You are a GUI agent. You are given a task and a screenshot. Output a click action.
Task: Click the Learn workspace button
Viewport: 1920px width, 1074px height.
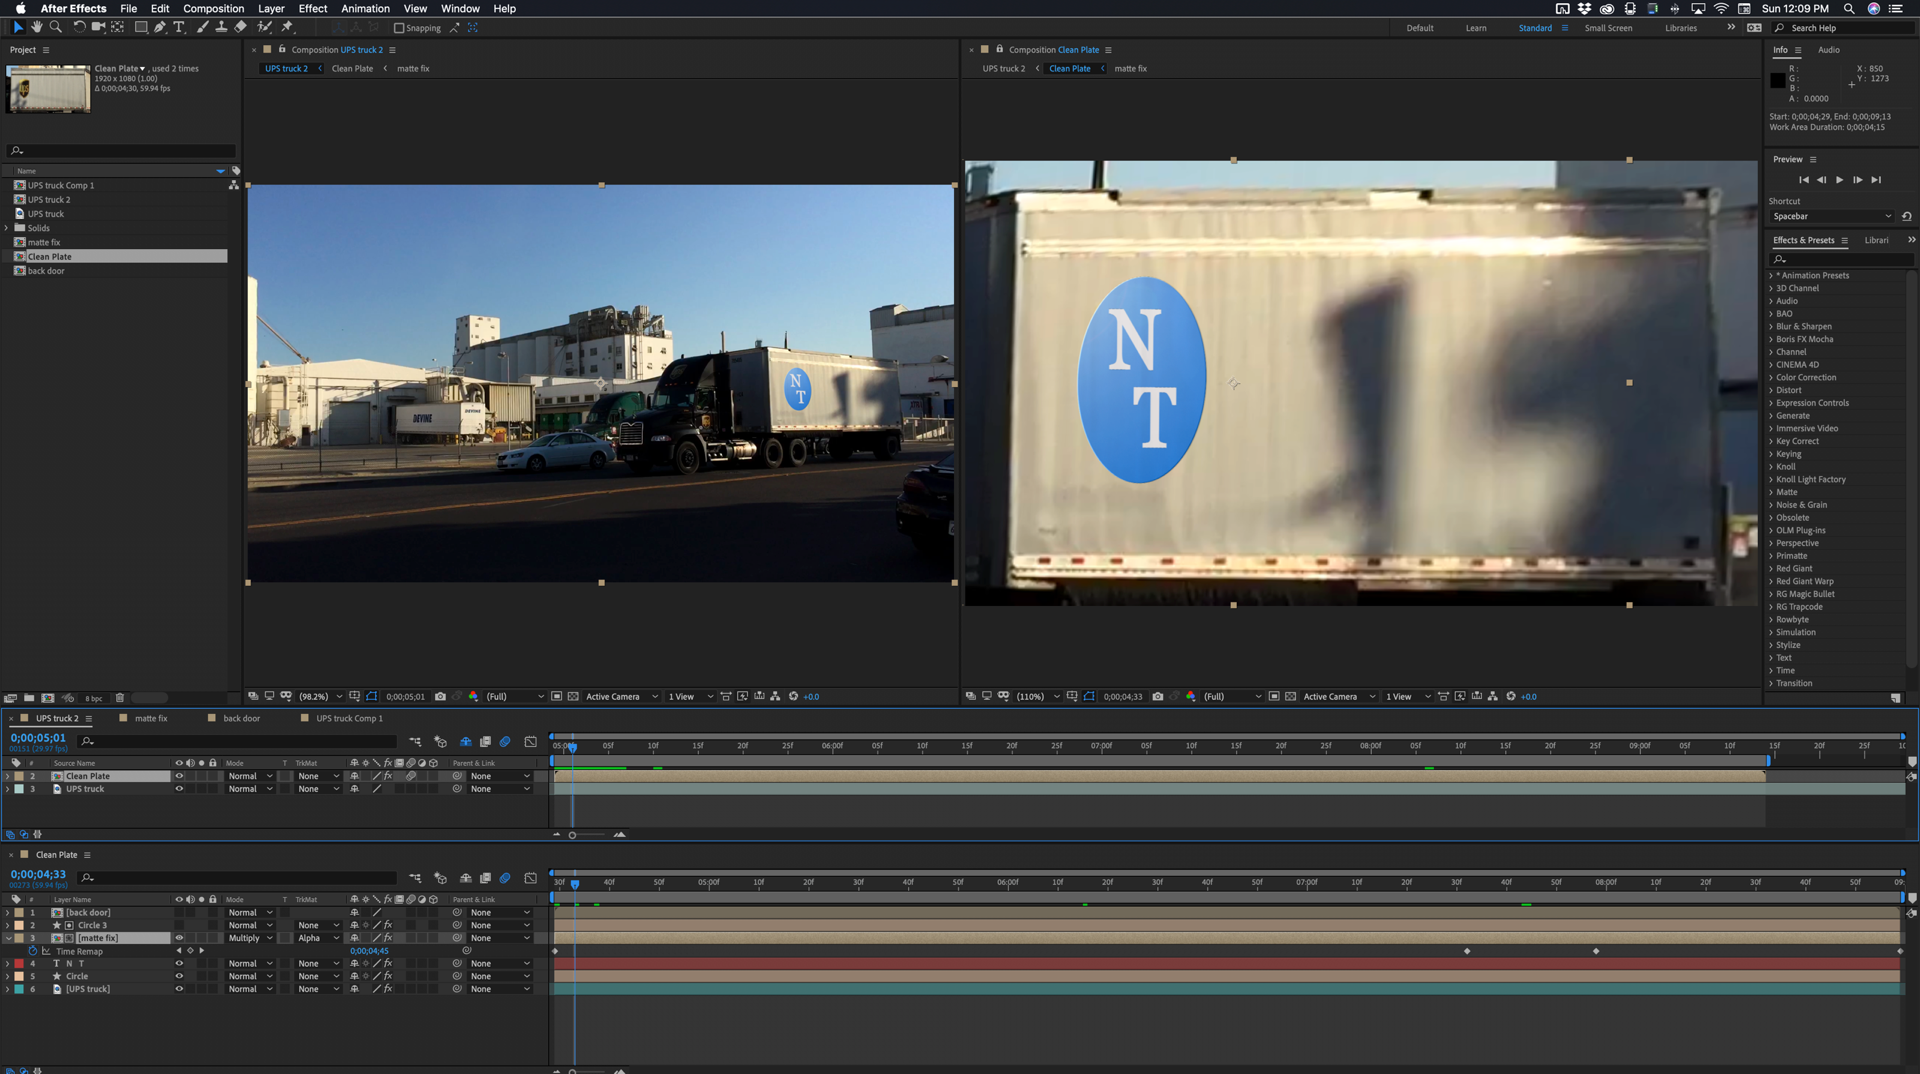pos(1475,28)
